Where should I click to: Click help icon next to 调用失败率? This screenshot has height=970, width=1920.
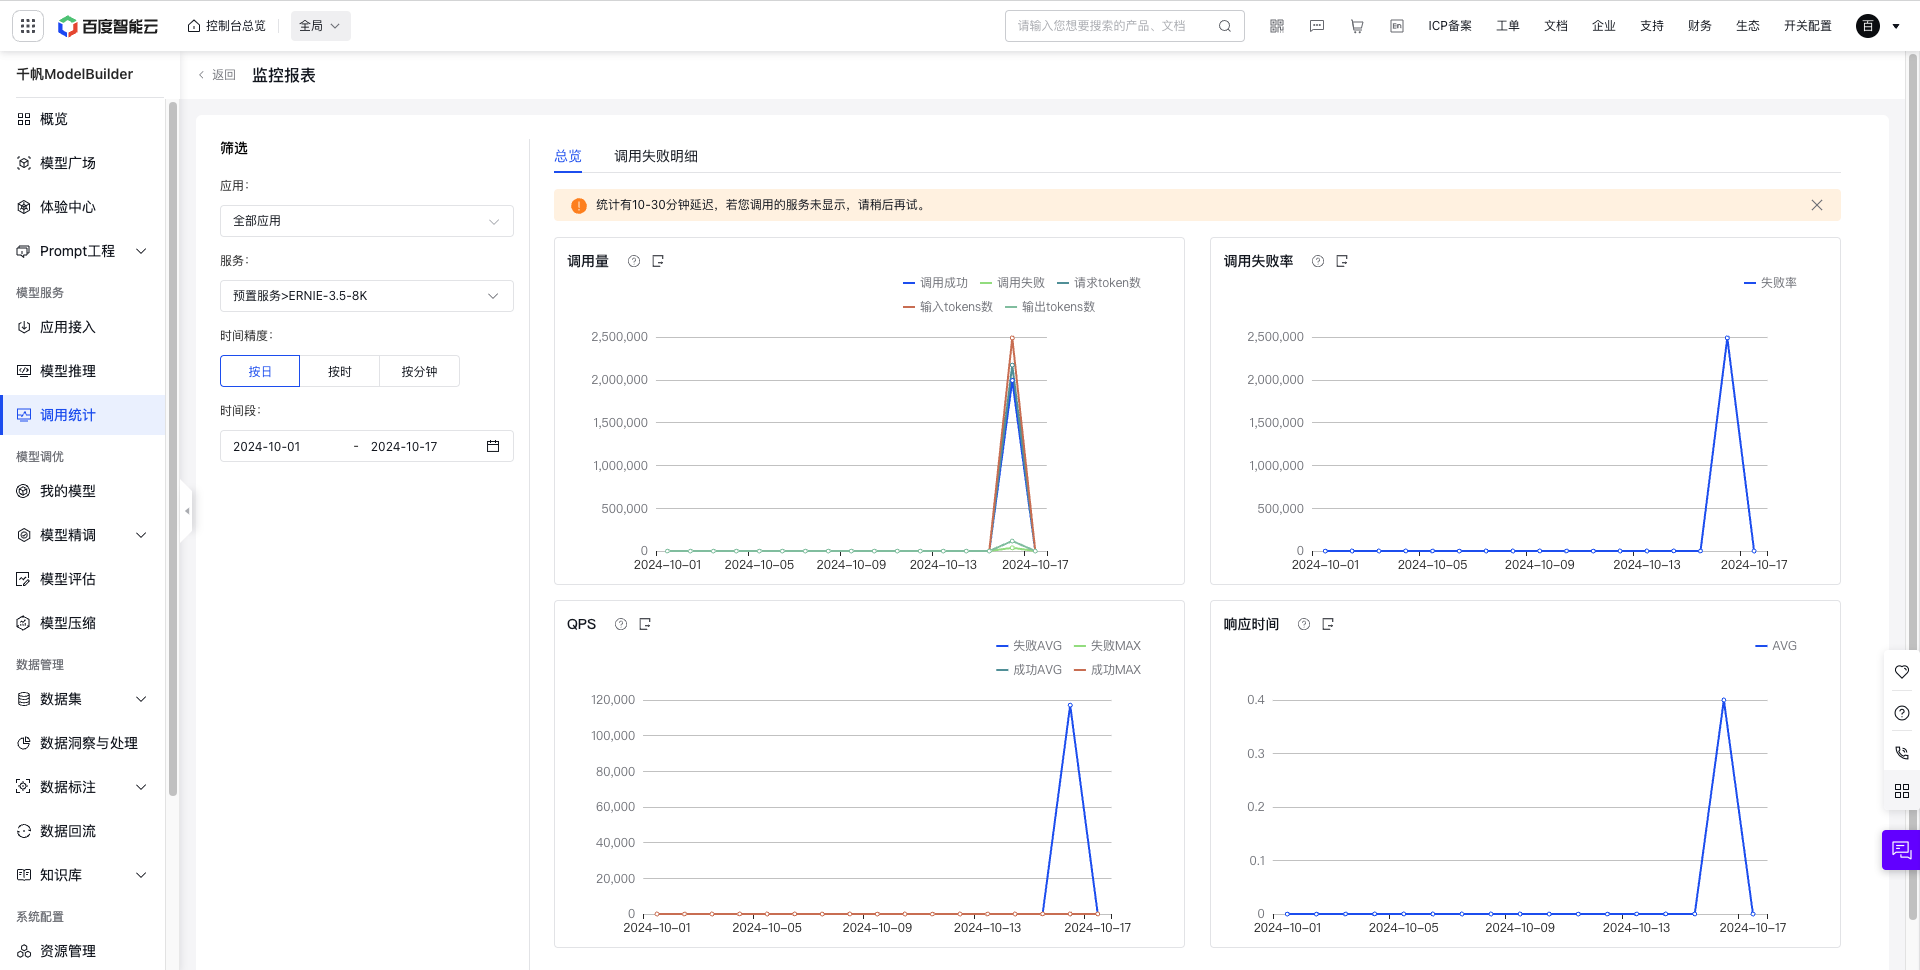pyautogui.click(x=1318, y=261)
